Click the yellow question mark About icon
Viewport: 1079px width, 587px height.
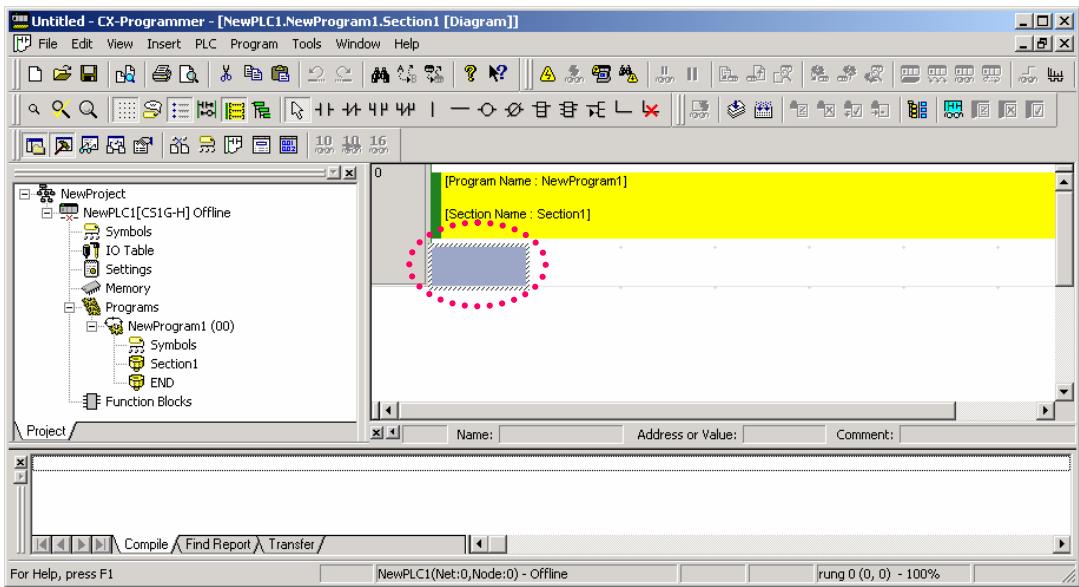pos(471,74)
